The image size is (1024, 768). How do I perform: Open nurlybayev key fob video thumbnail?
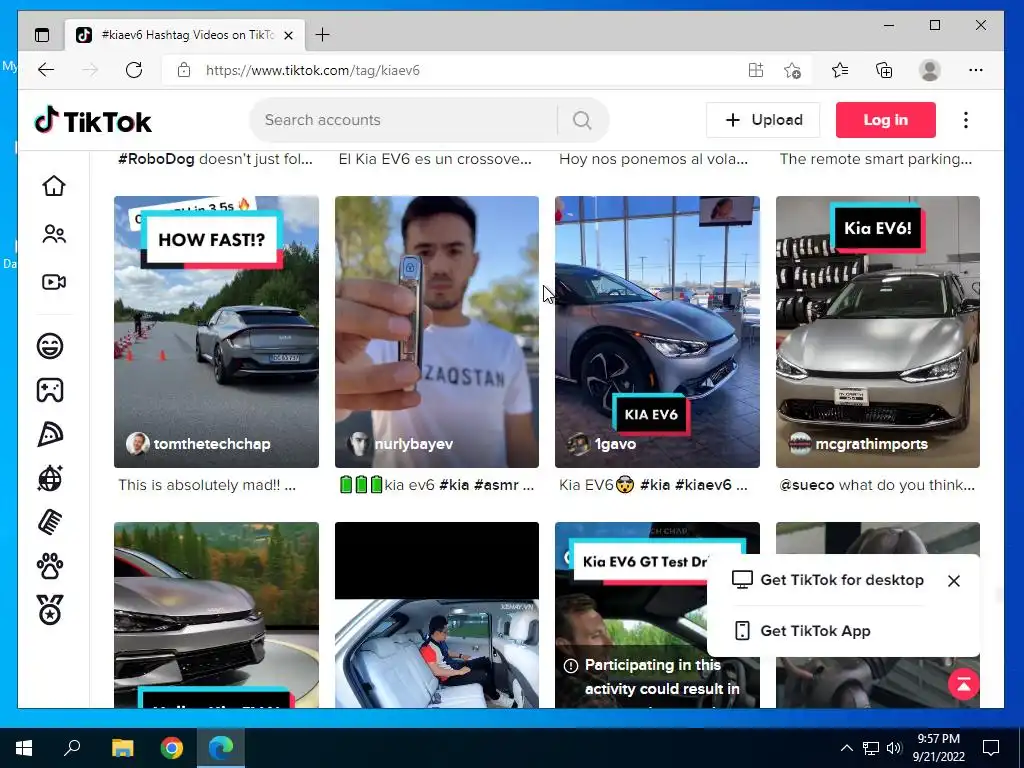pos(437,332)
